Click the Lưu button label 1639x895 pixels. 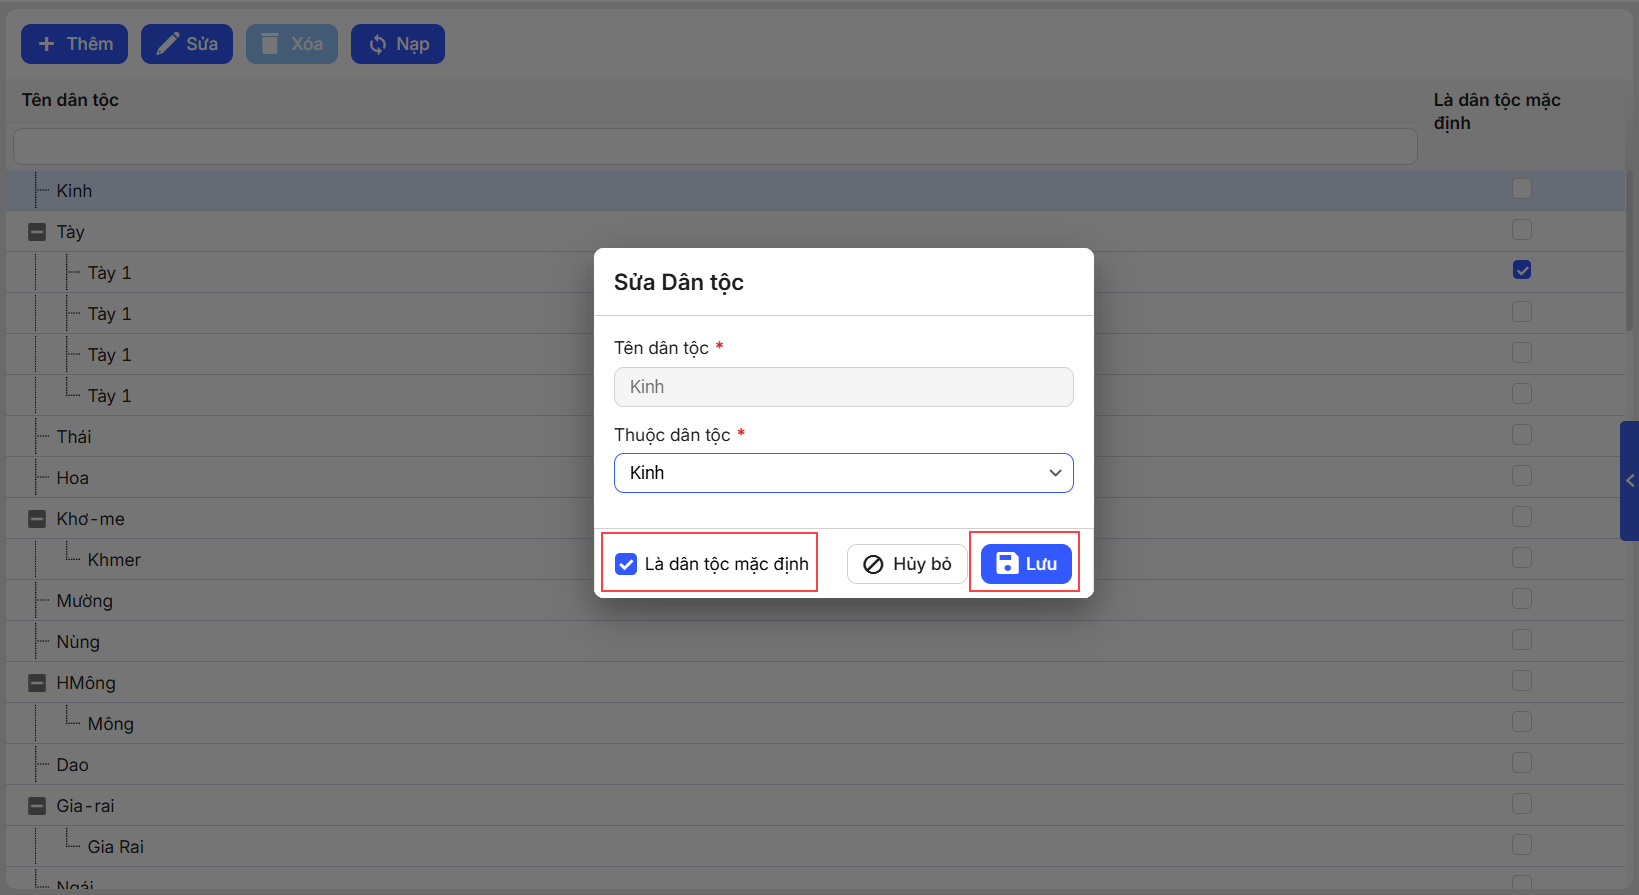pyautogui.click(x=1041, y=564)
